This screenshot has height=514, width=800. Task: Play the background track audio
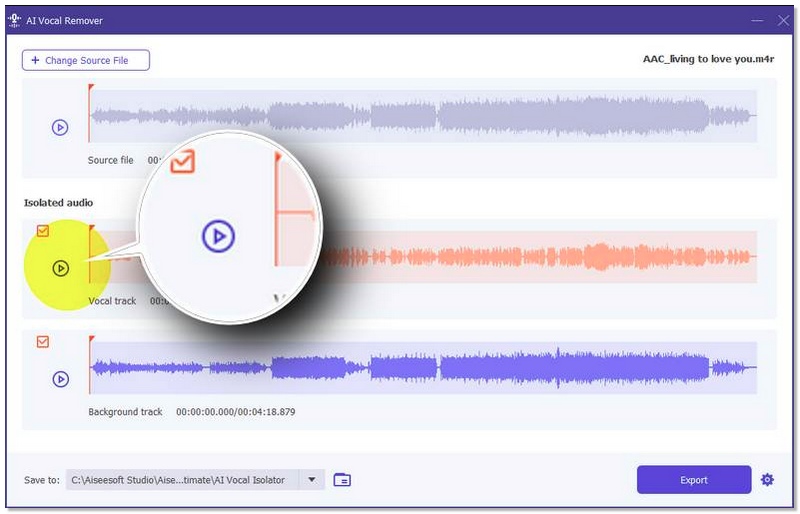point(60,379)
